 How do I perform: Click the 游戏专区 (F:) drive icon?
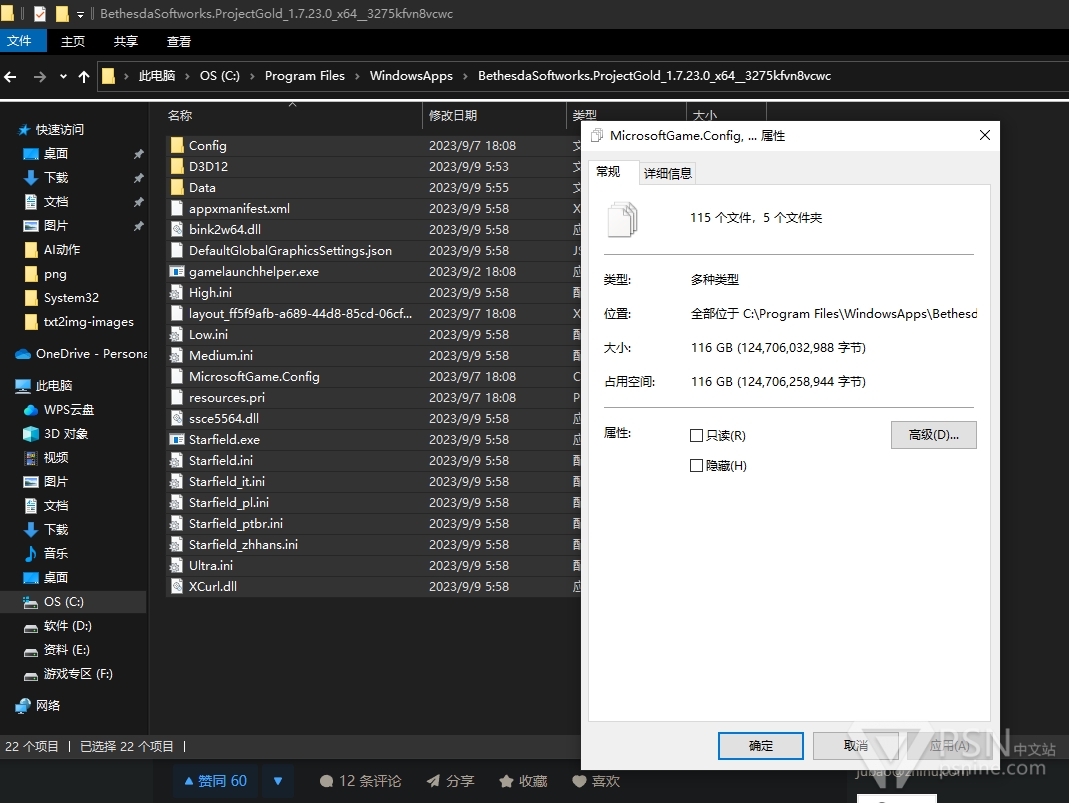pos(31,675)
